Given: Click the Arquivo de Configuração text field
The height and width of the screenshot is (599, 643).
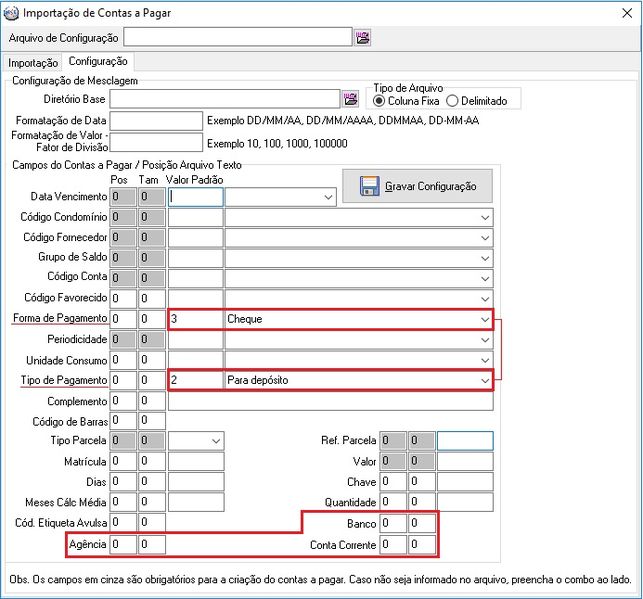Looking at the screenshot, I should [x=237, y=38].
